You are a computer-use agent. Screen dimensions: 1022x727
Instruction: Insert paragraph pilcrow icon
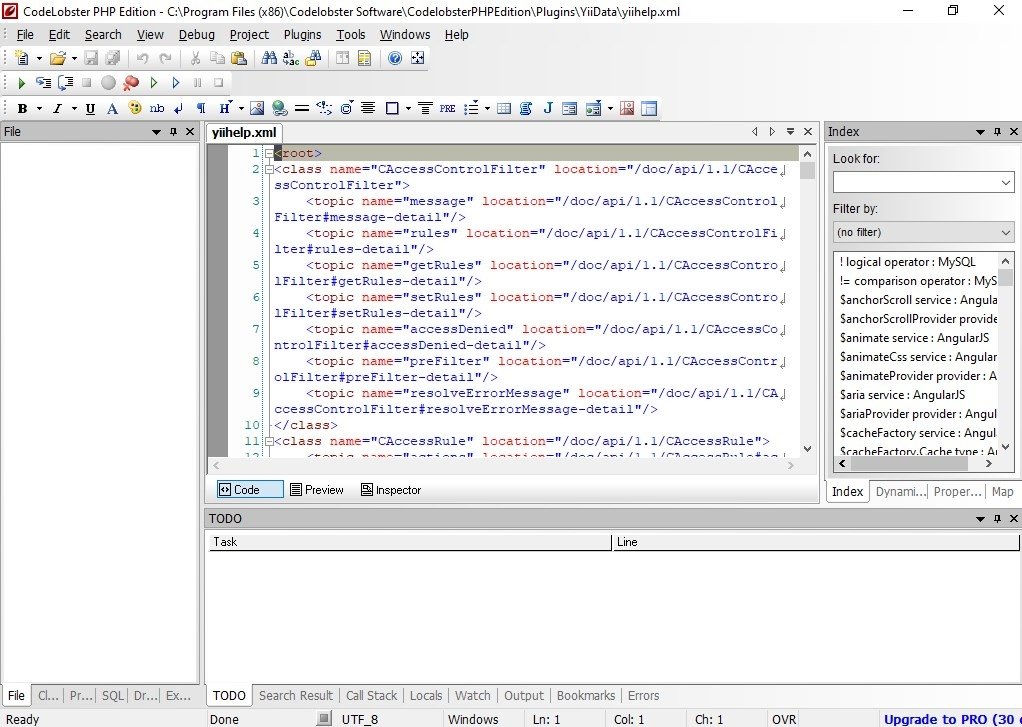[x=201, y=108]
